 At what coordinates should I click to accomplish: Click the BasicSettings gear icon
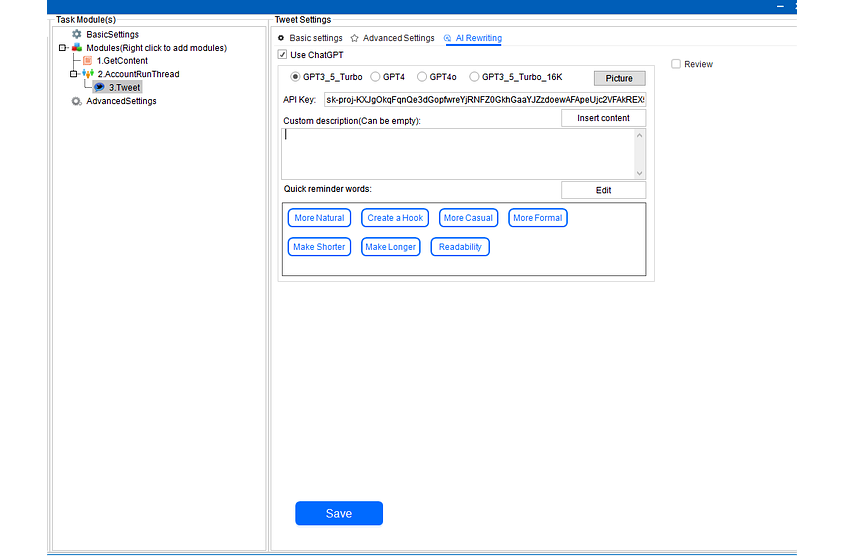pyautogui.click(x=77, y=34)
